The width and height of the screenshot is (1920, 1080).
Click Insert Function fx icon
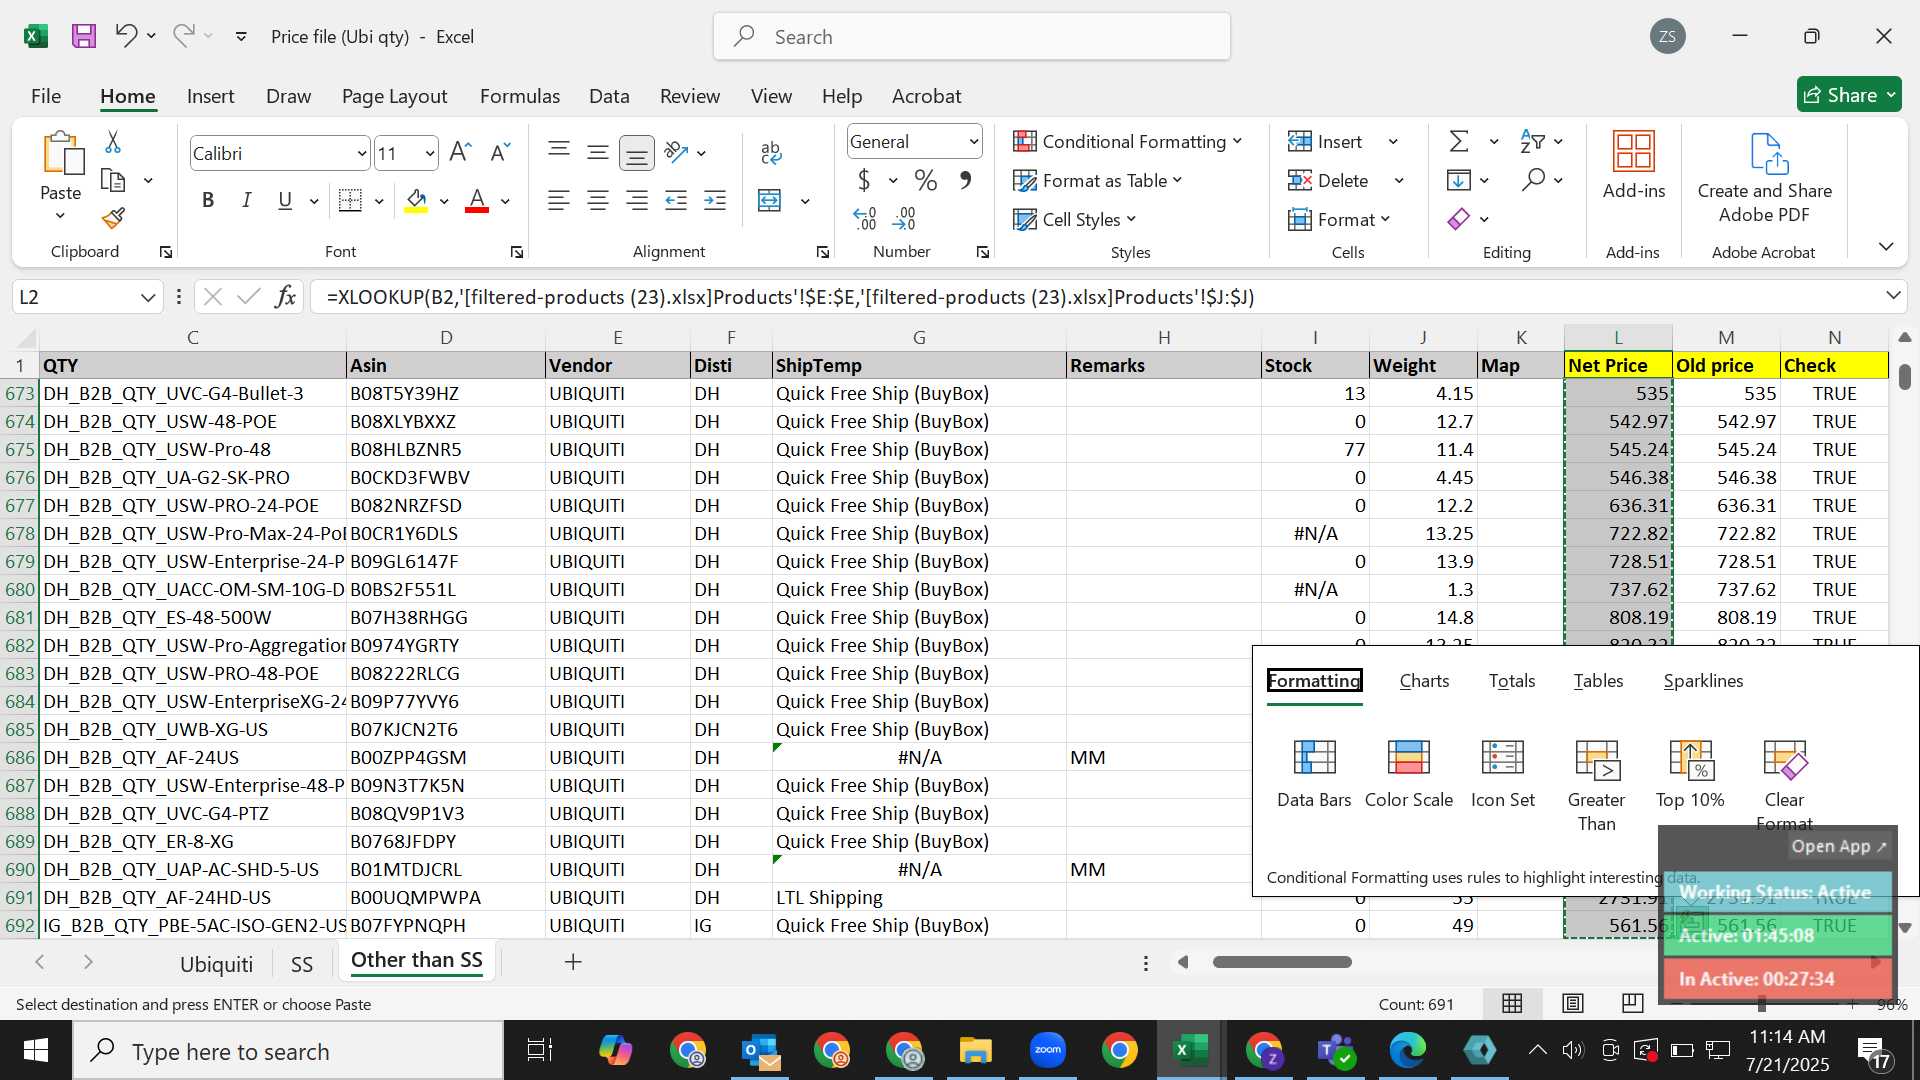pyautogui.click(x=285, y=297)
